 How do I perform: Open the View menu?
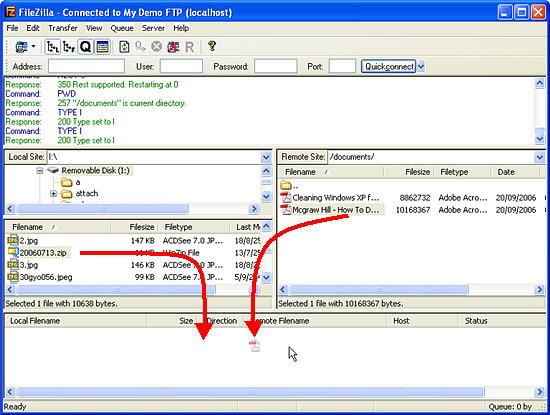[94, 28]
